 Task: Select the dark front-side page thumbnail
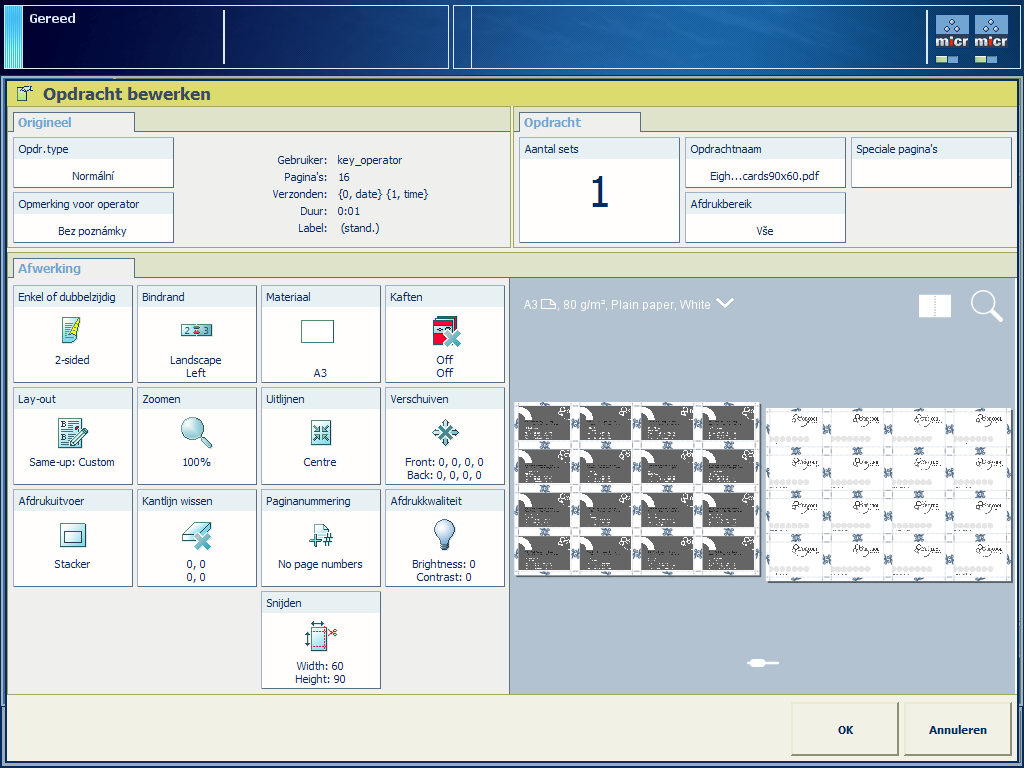coord(637,489)
